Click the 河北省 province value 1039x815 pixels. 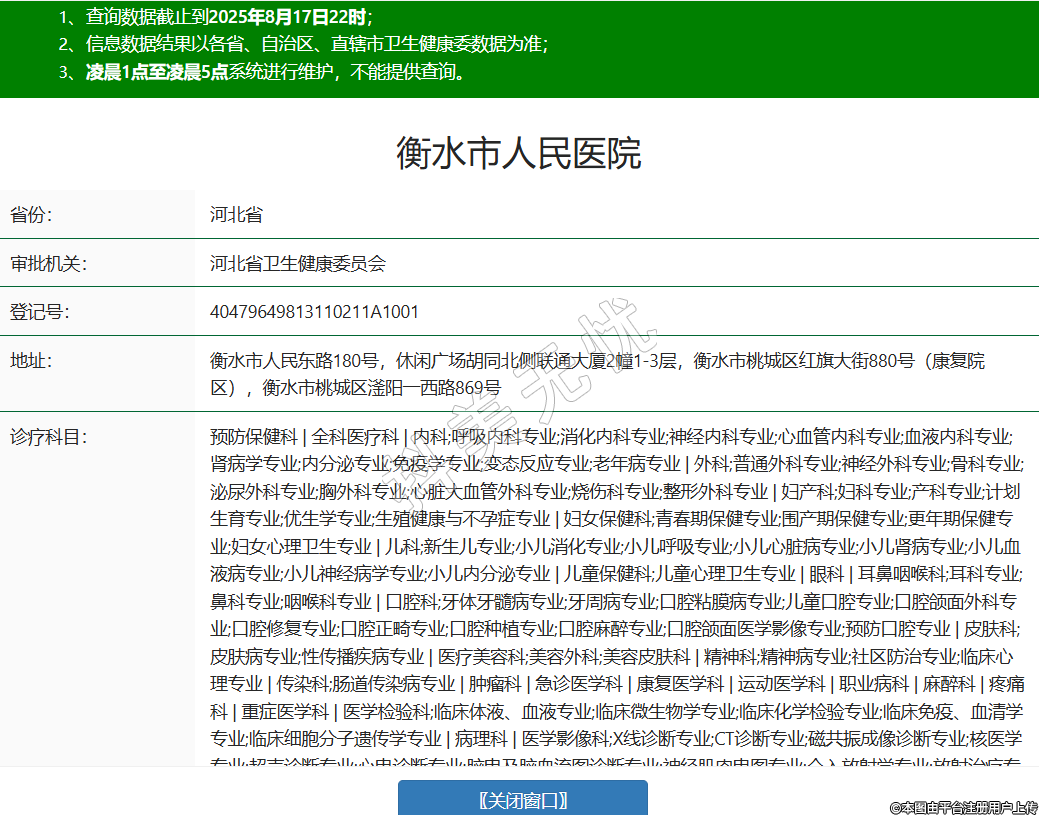point(236,215)
